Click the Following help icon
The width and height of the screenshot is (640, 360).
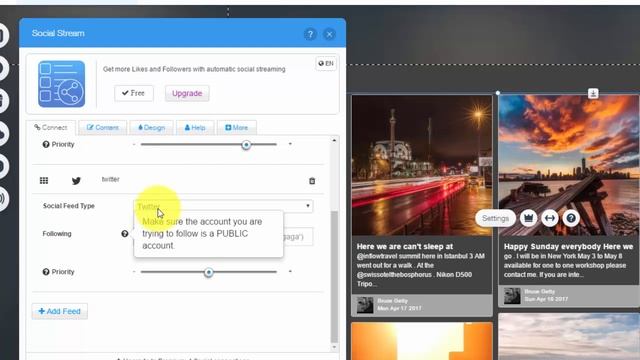[x=124, y=234]
